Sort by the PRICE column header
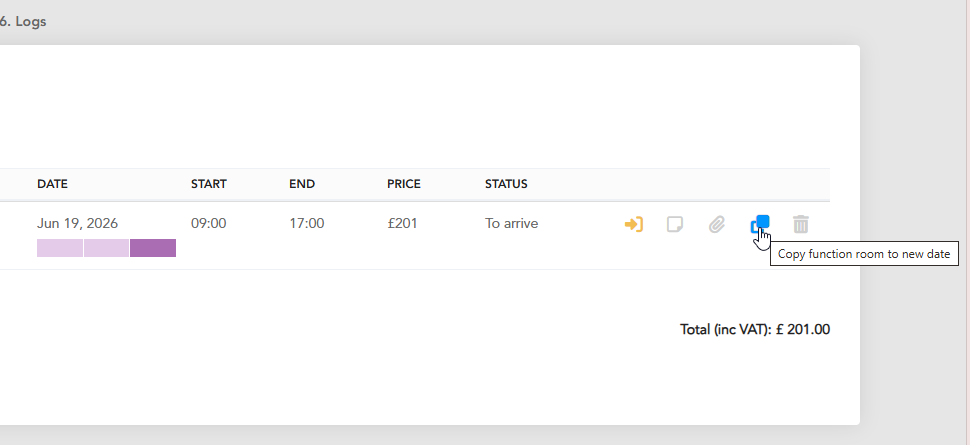The width and height of the screenshot is (970, 445). (404, 184)
